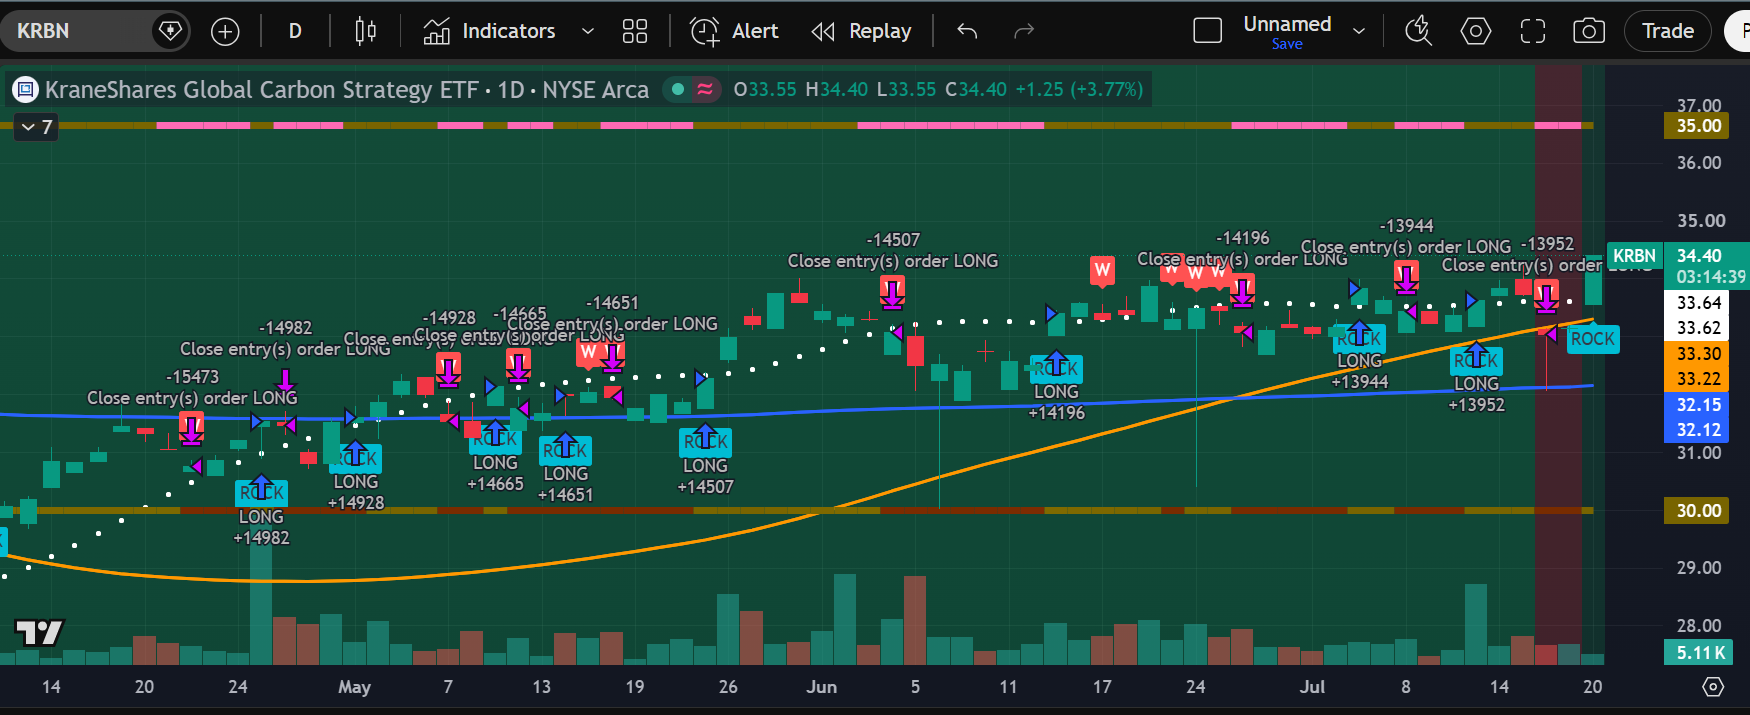Add a symbol to compare with plus icon
The height and width of the screenshot is (715, 1750).
pyautogui.click(x=226, y=32)
